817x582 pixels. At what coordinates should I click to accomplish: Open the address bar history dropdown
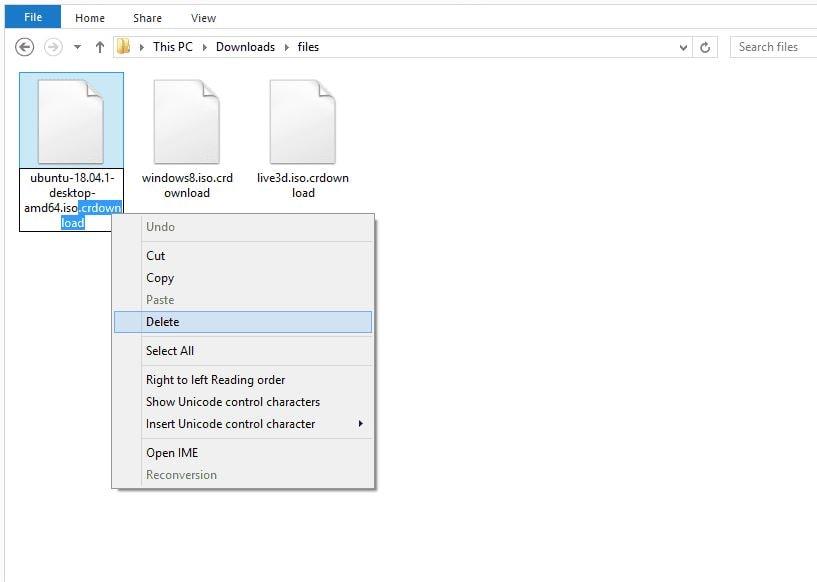[682, 47]
